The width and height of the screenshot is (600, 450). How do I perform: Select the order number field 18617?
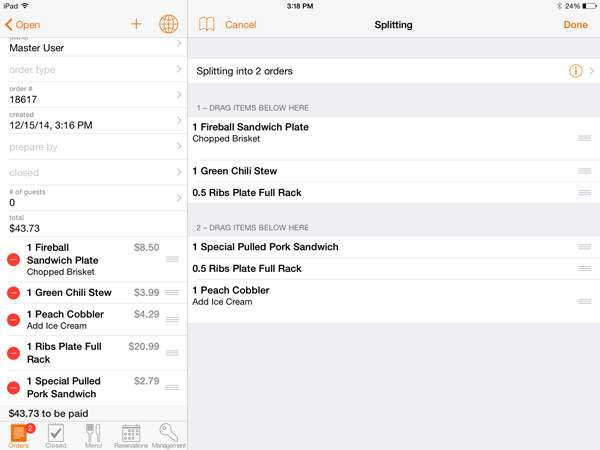click(94, 95)
